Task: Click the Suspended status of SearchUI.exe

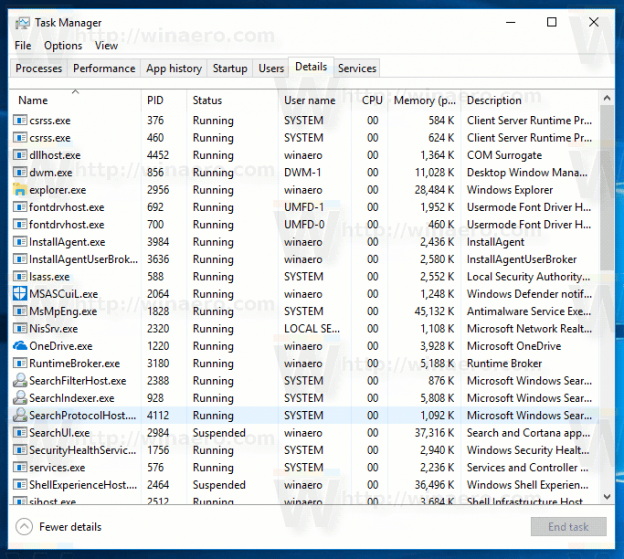Action: point(219,433)
